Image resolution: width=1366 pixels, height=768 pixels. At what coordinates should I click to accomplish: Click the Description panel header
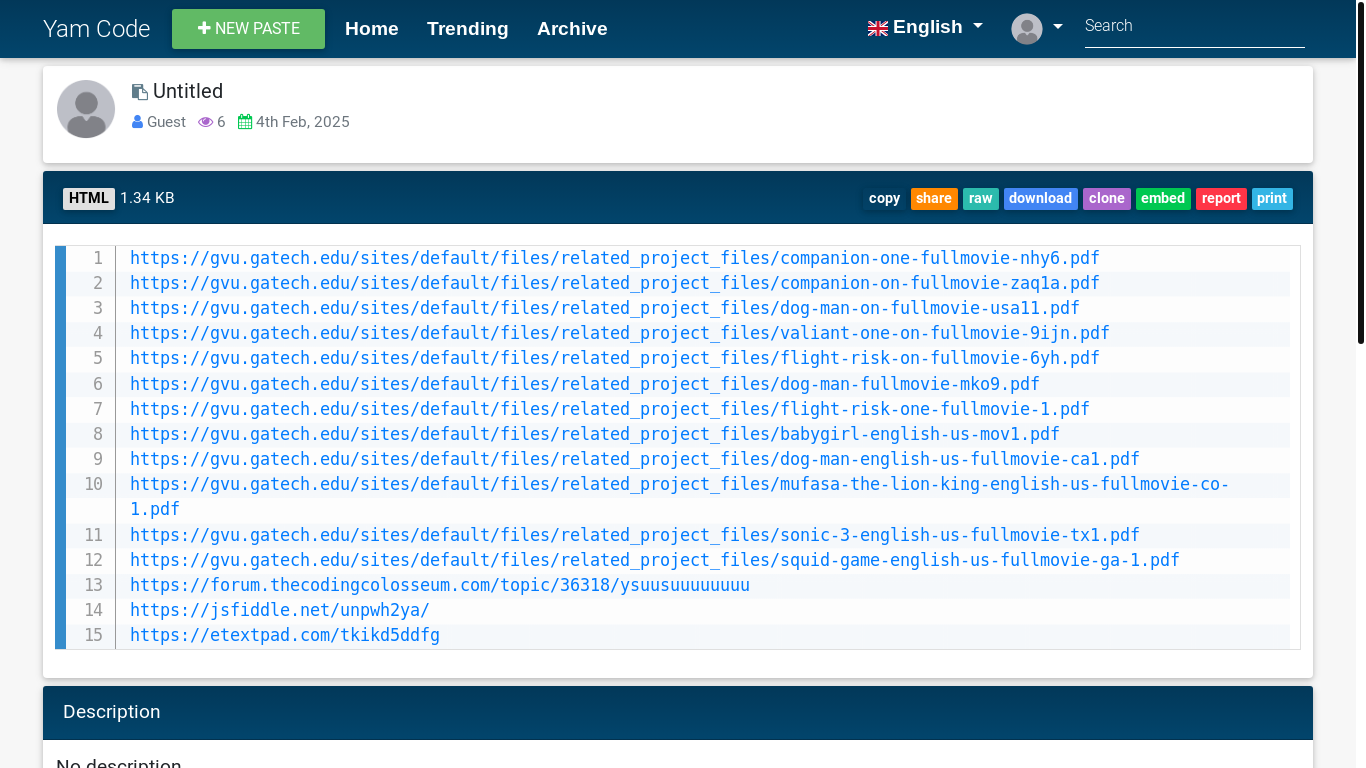(x=678, y=713)
